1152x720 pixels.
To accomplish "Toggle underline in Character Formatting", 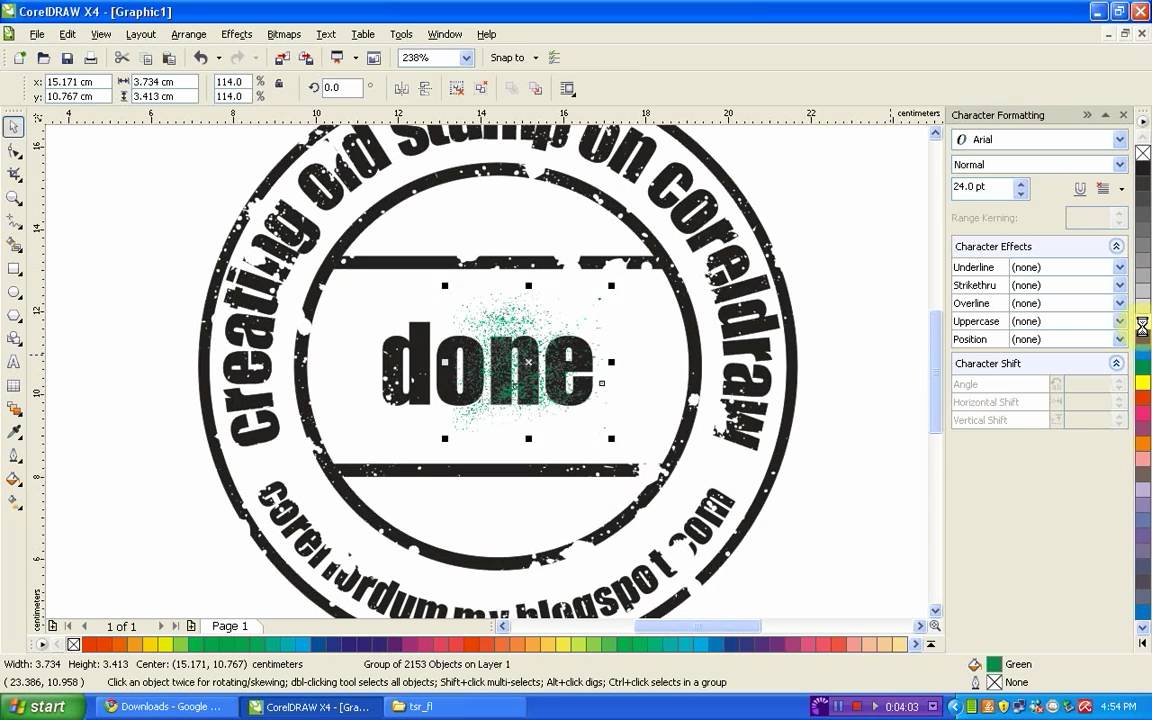I will (1080, 189).
